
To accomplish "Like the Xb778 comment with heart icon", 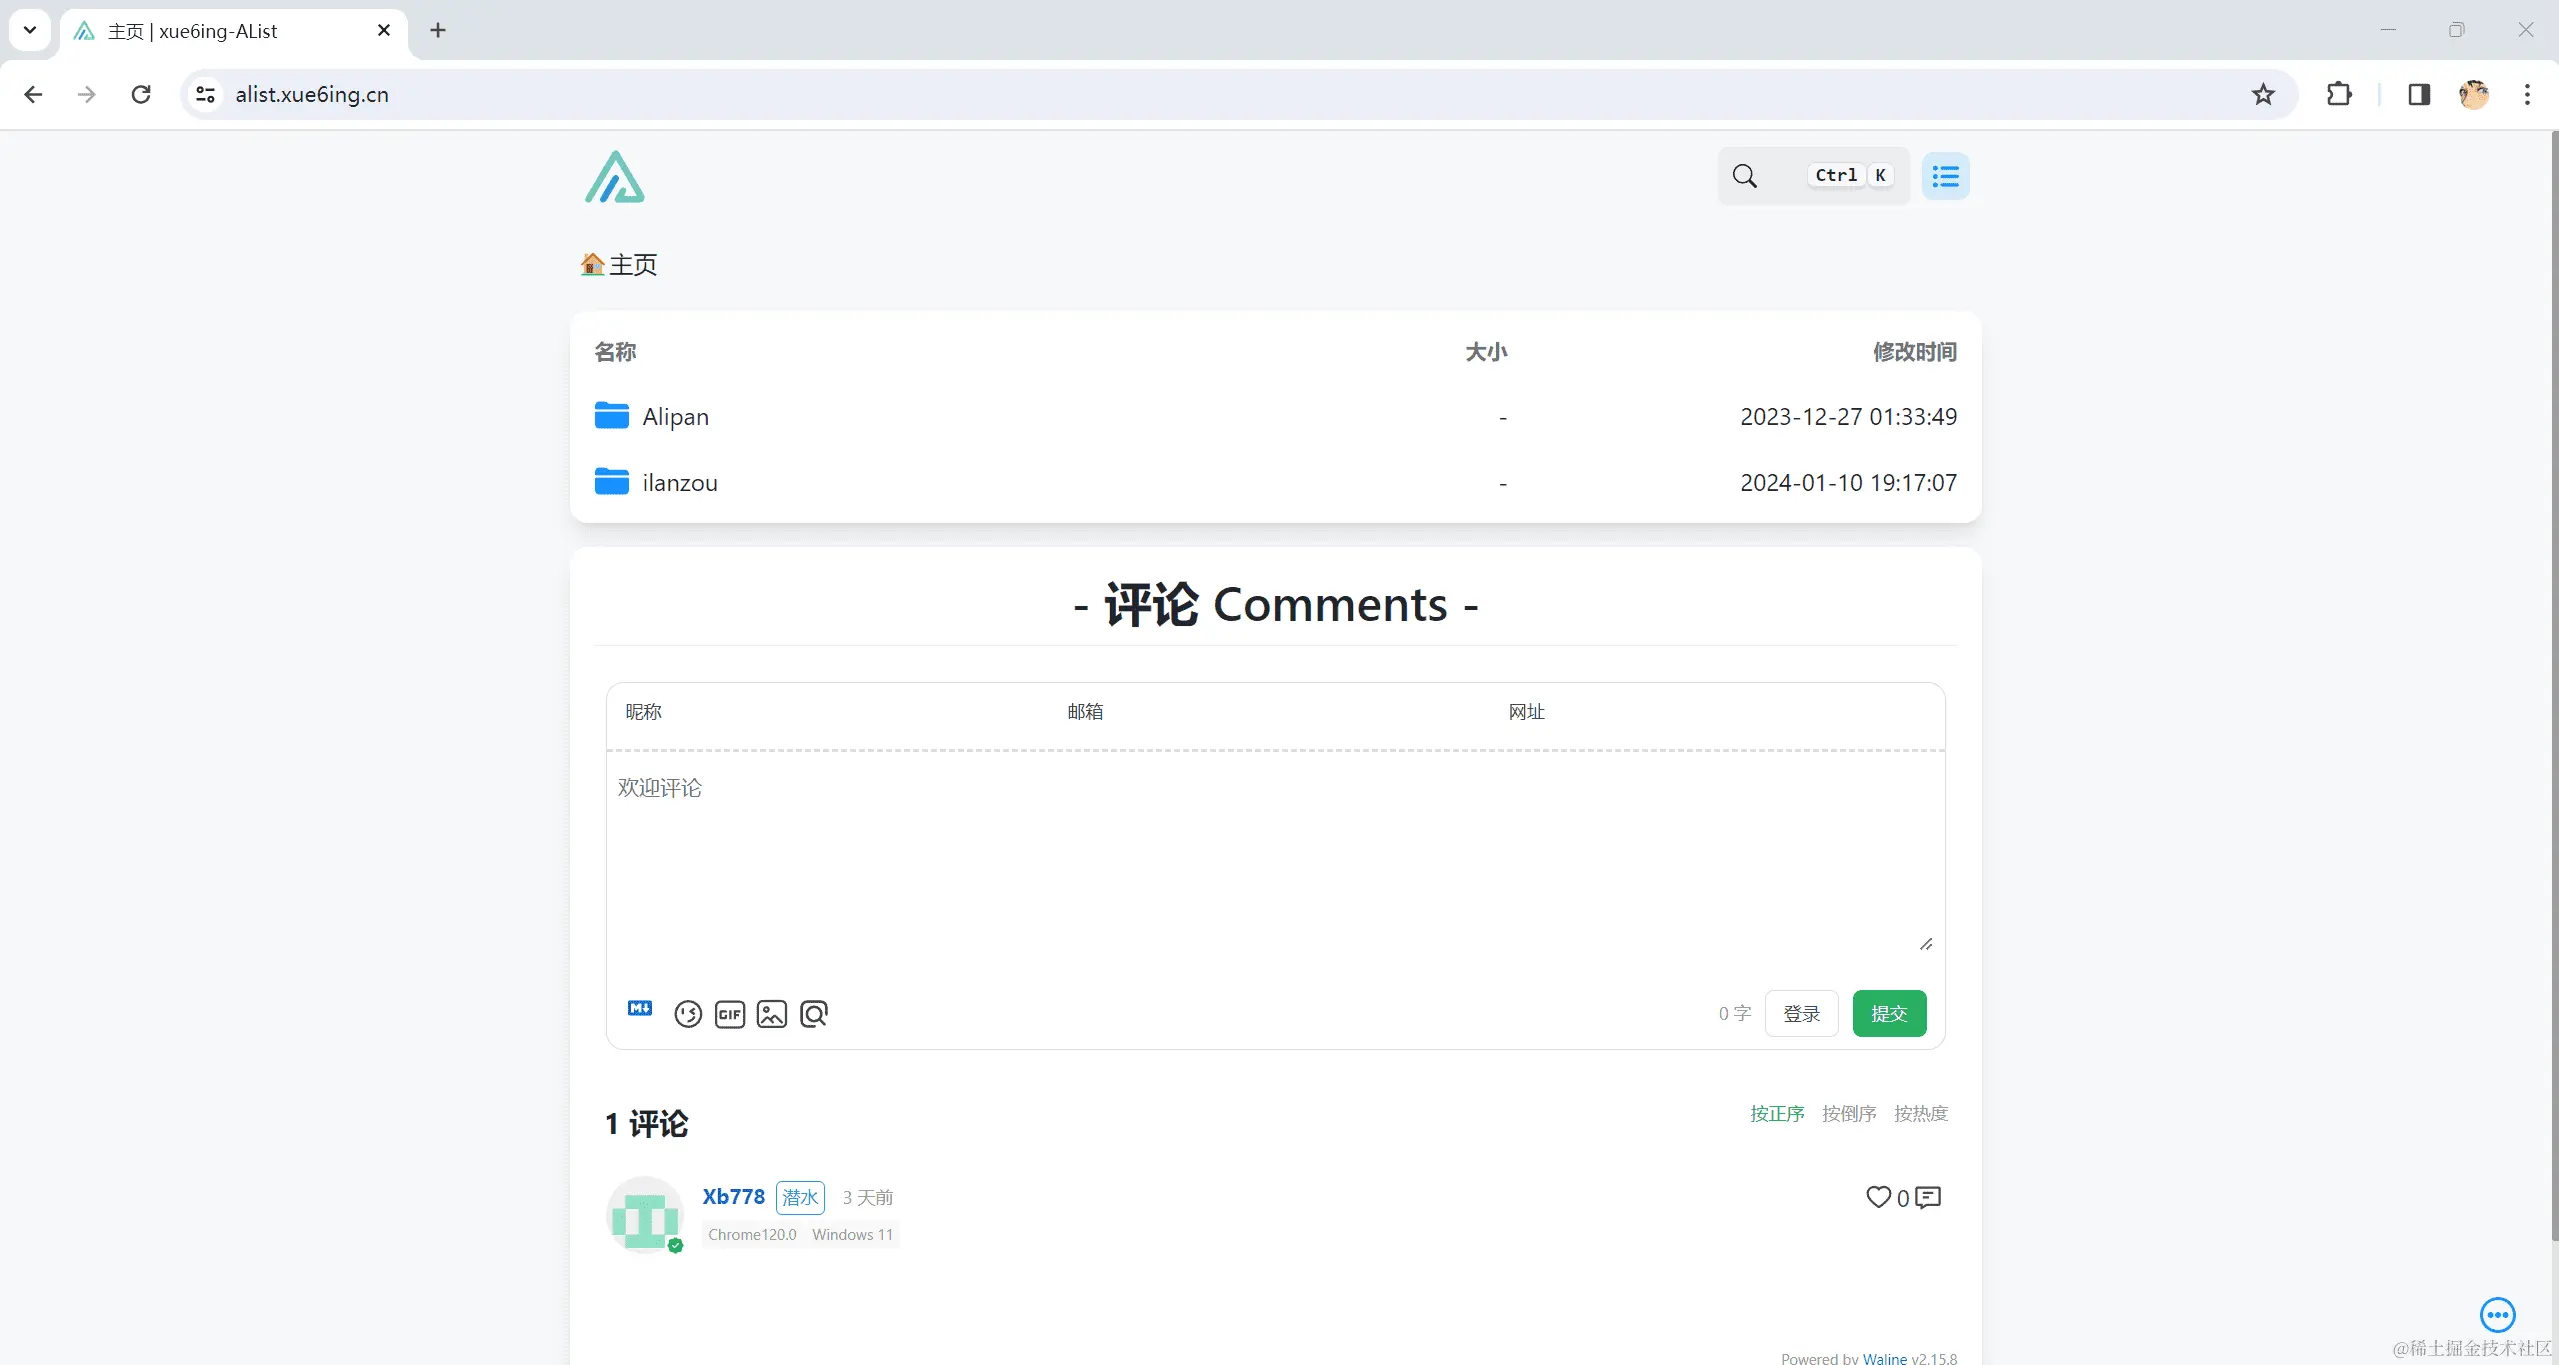I will pyautogui.click(x=1878, y=1197).
